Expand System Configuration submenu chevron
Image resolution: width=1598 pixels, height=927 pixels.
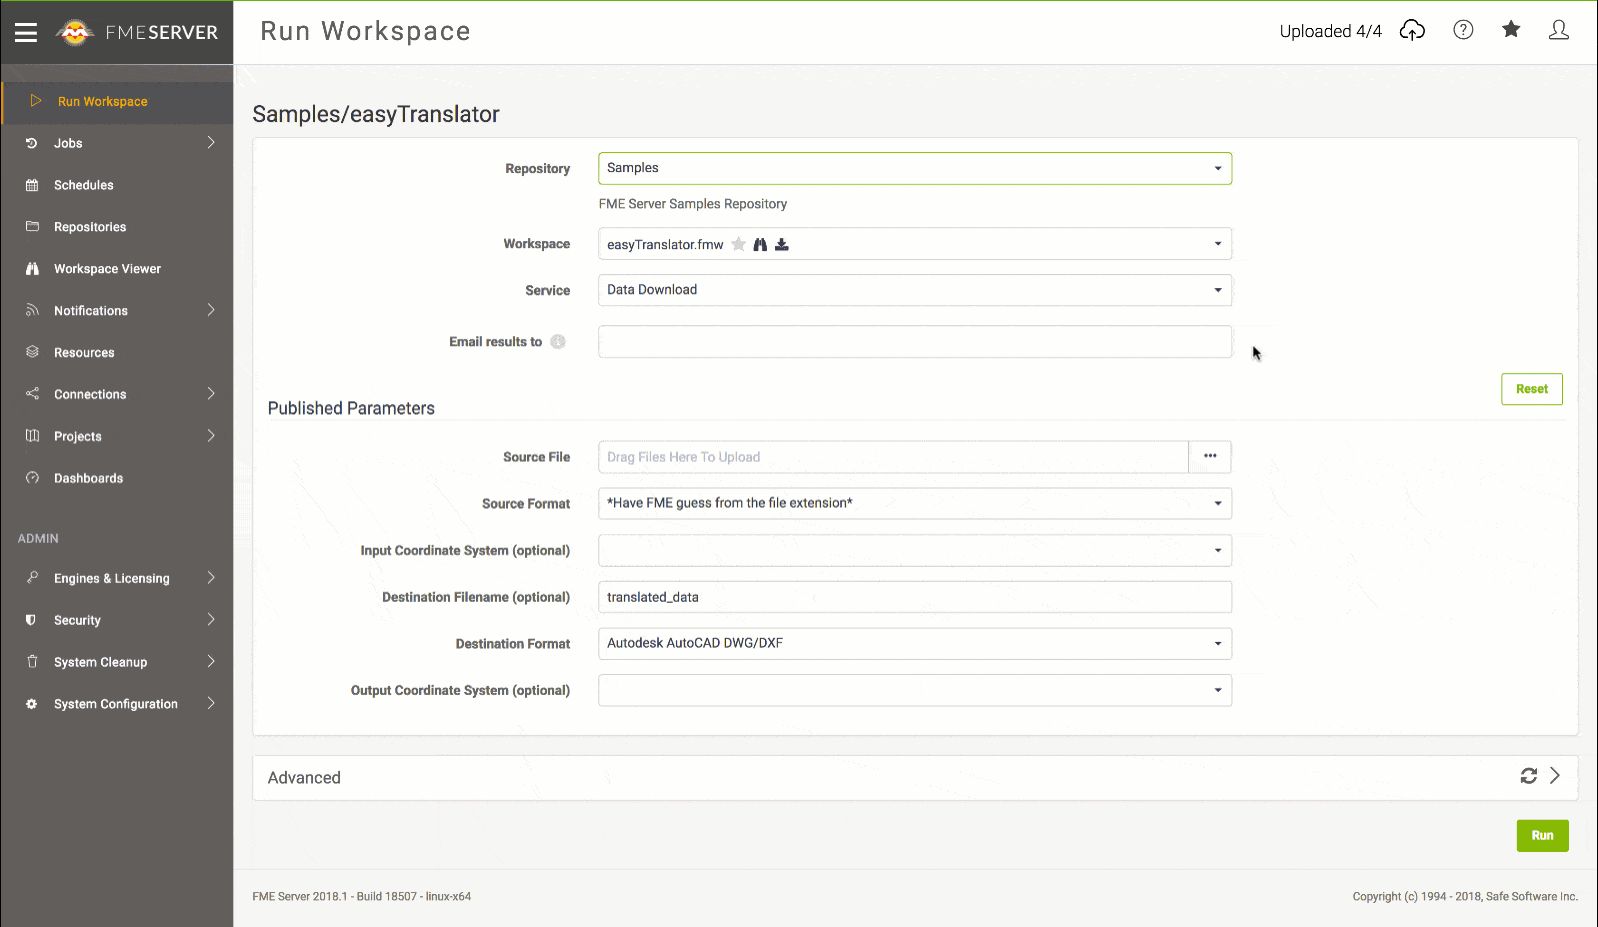point(211,703)
